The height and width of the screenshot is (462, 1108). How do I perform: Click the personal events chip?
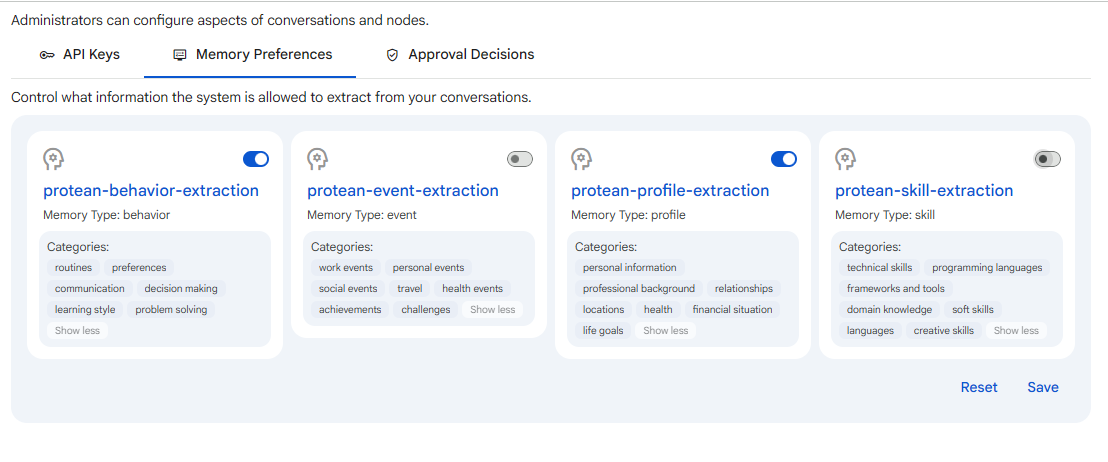click(428, 268)
